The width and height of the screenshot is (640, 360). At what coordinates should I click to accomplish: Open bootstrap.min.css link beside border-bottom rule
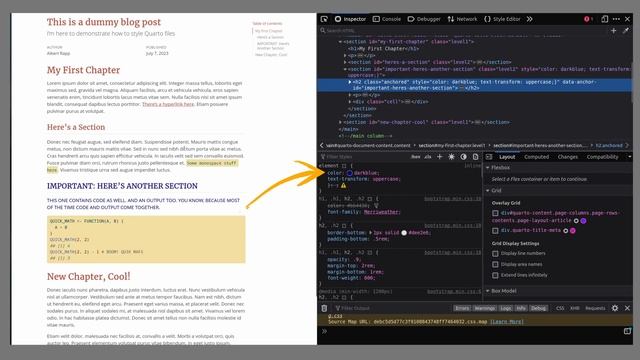point(453,226)
